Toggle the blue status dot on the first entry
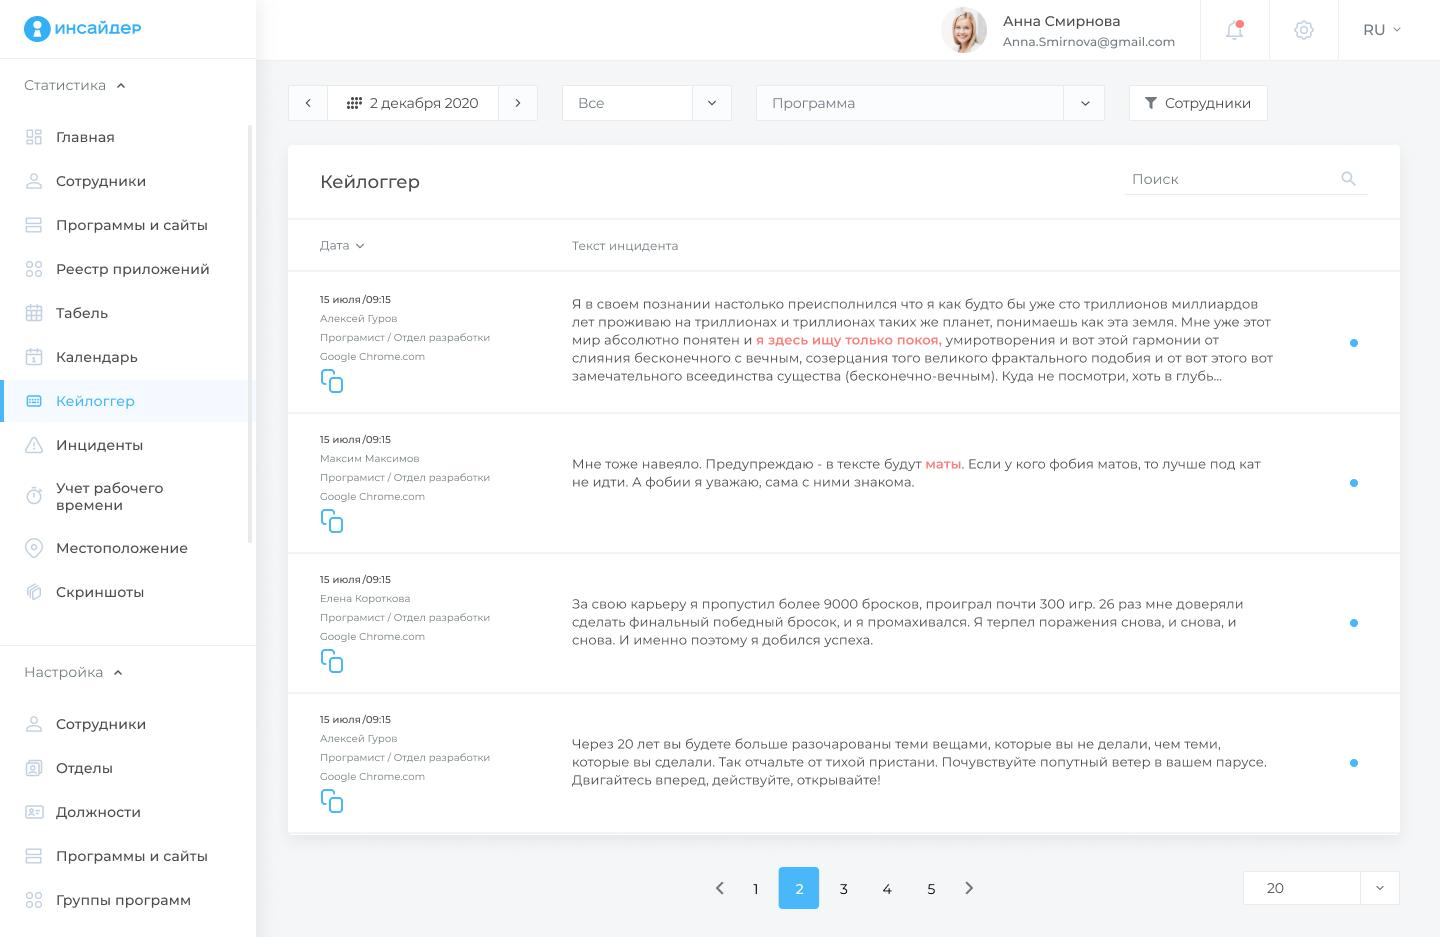The width and height of the screenshot is (1440, 937). coord(1354,343)
